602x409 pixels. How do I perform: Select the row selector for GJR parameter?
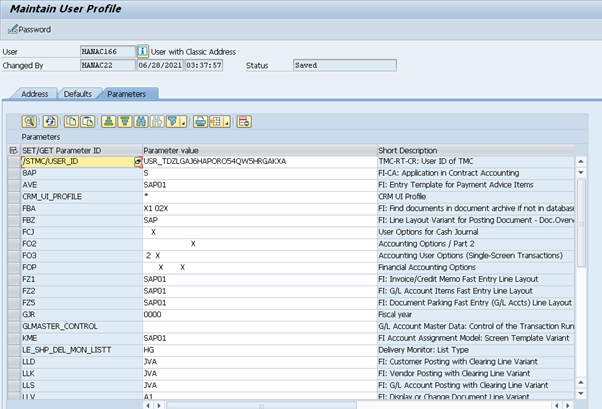[13, 313]
